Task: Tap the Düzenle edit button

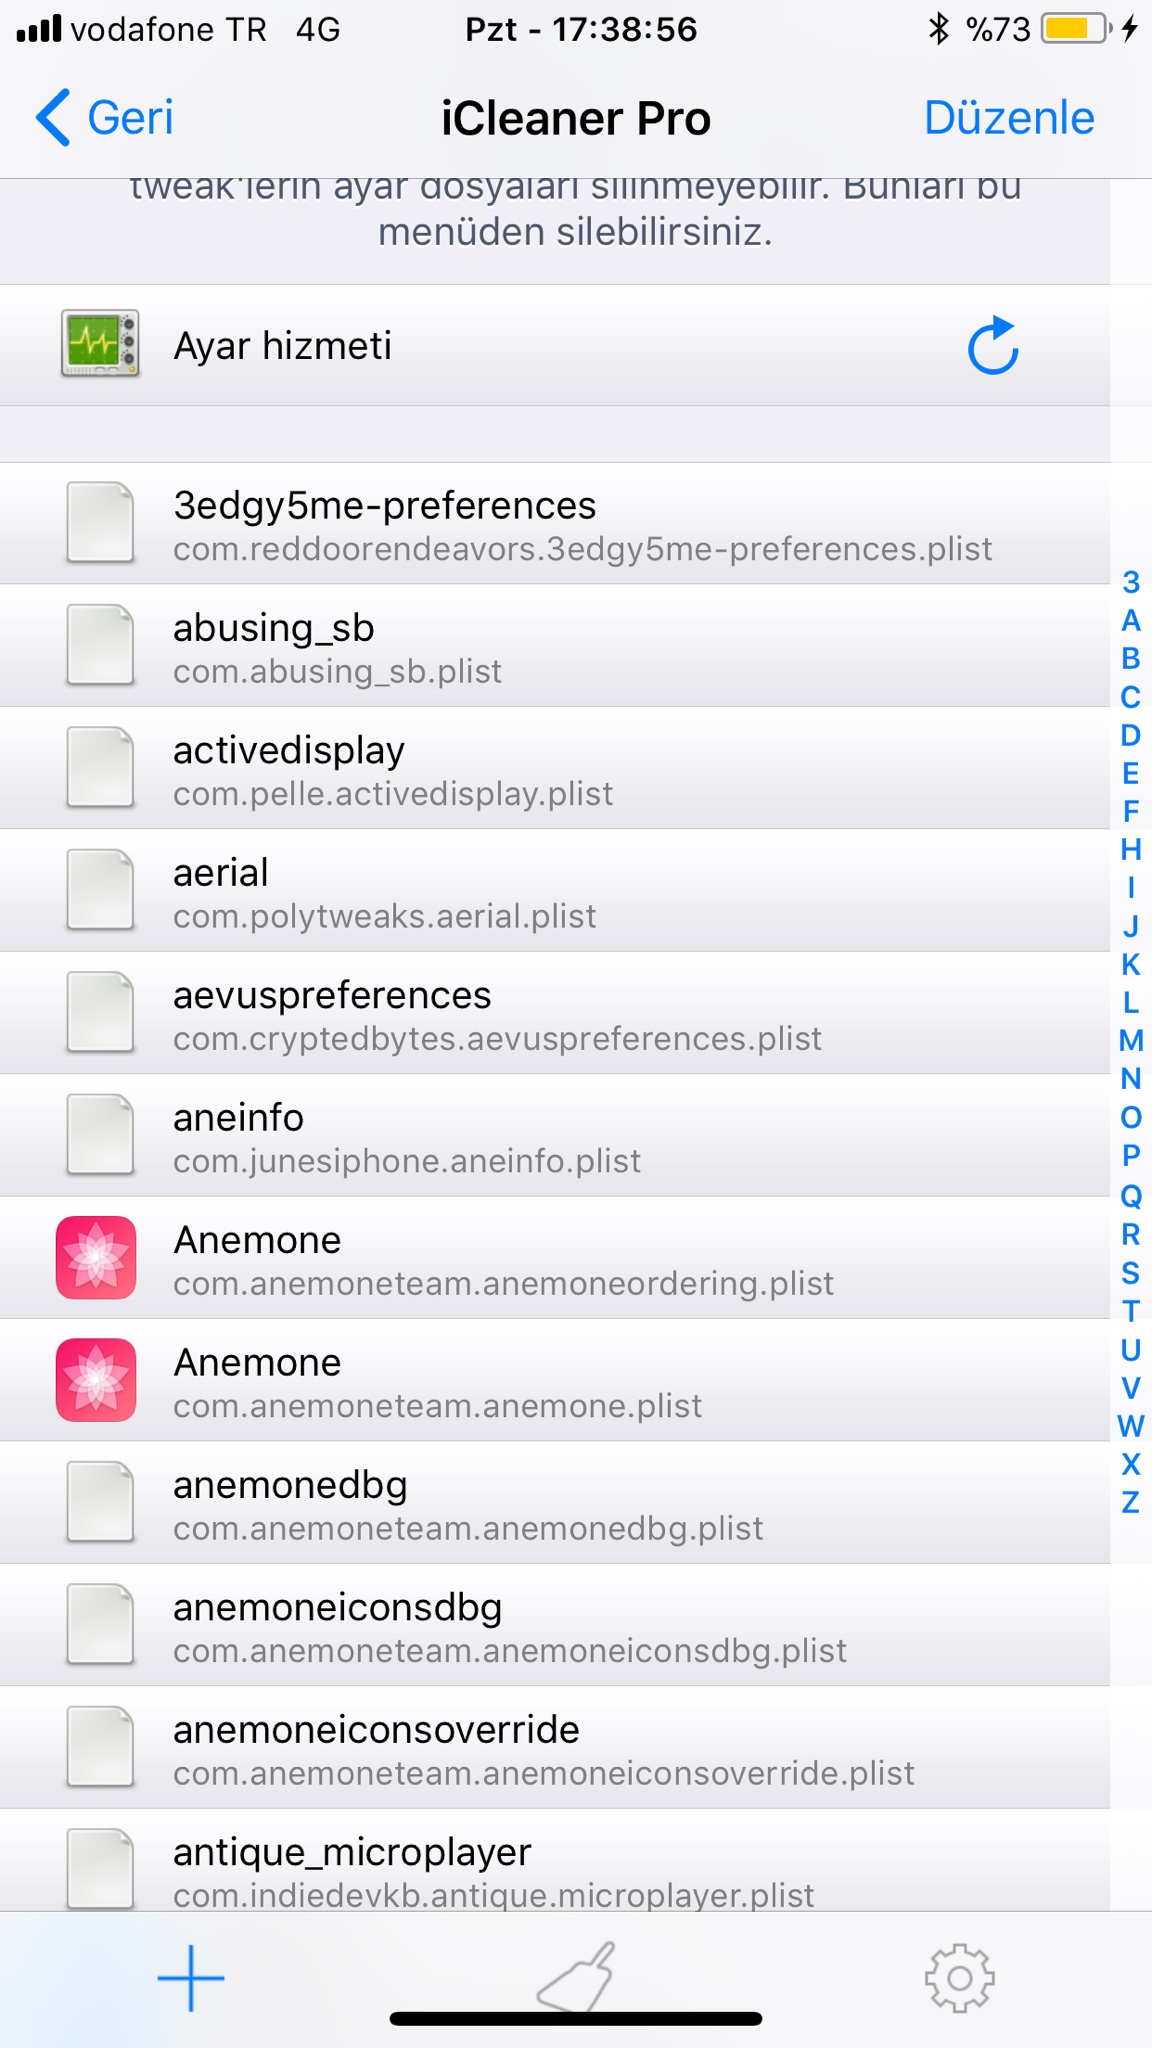Action: point(1008,118)
